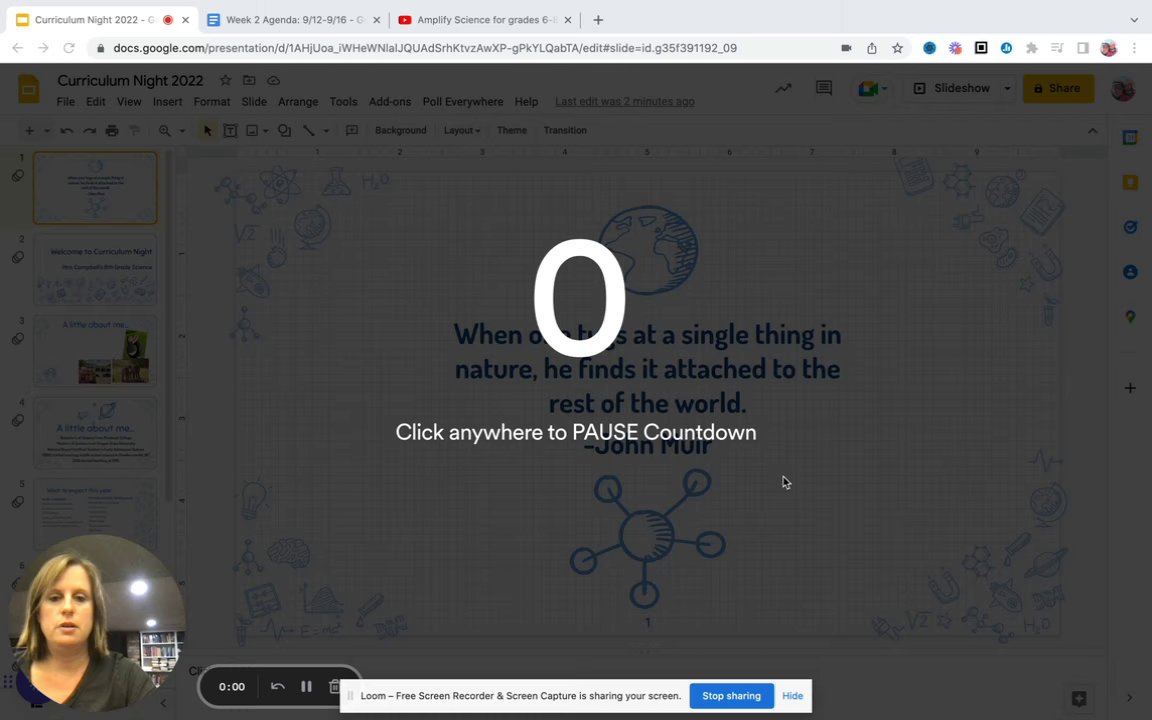Click the Transition button
This screenshot has height=720, width=1152.
click(565, 131)
